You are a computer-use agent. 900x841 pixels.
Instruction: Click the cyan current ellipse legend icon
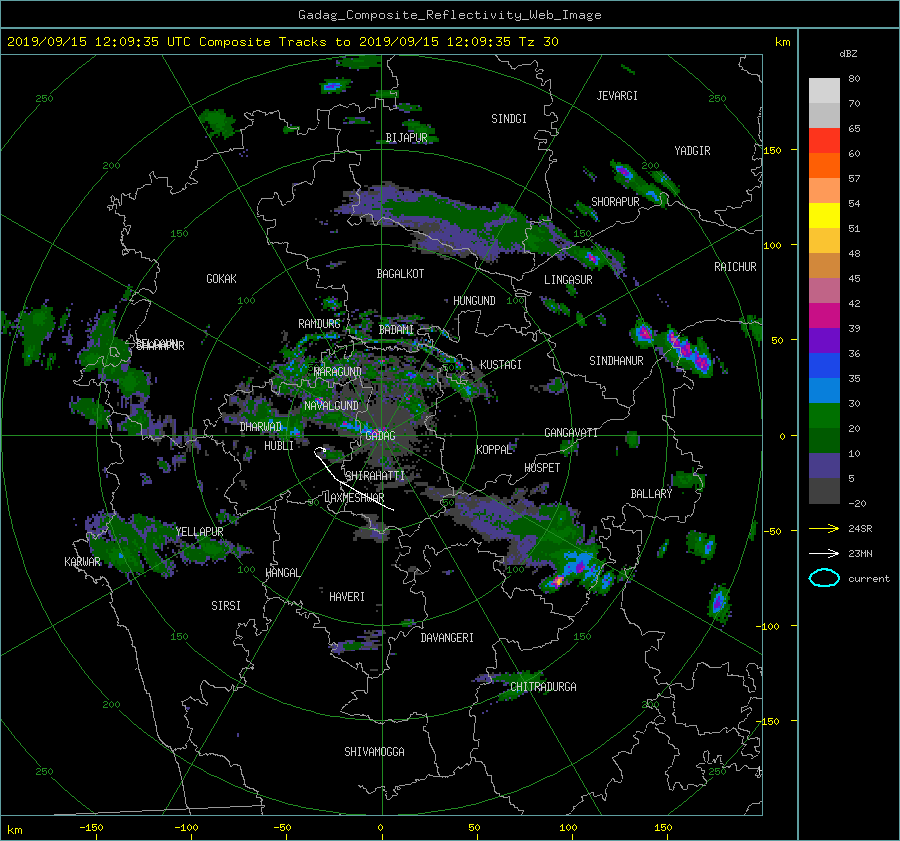point(824,578)
